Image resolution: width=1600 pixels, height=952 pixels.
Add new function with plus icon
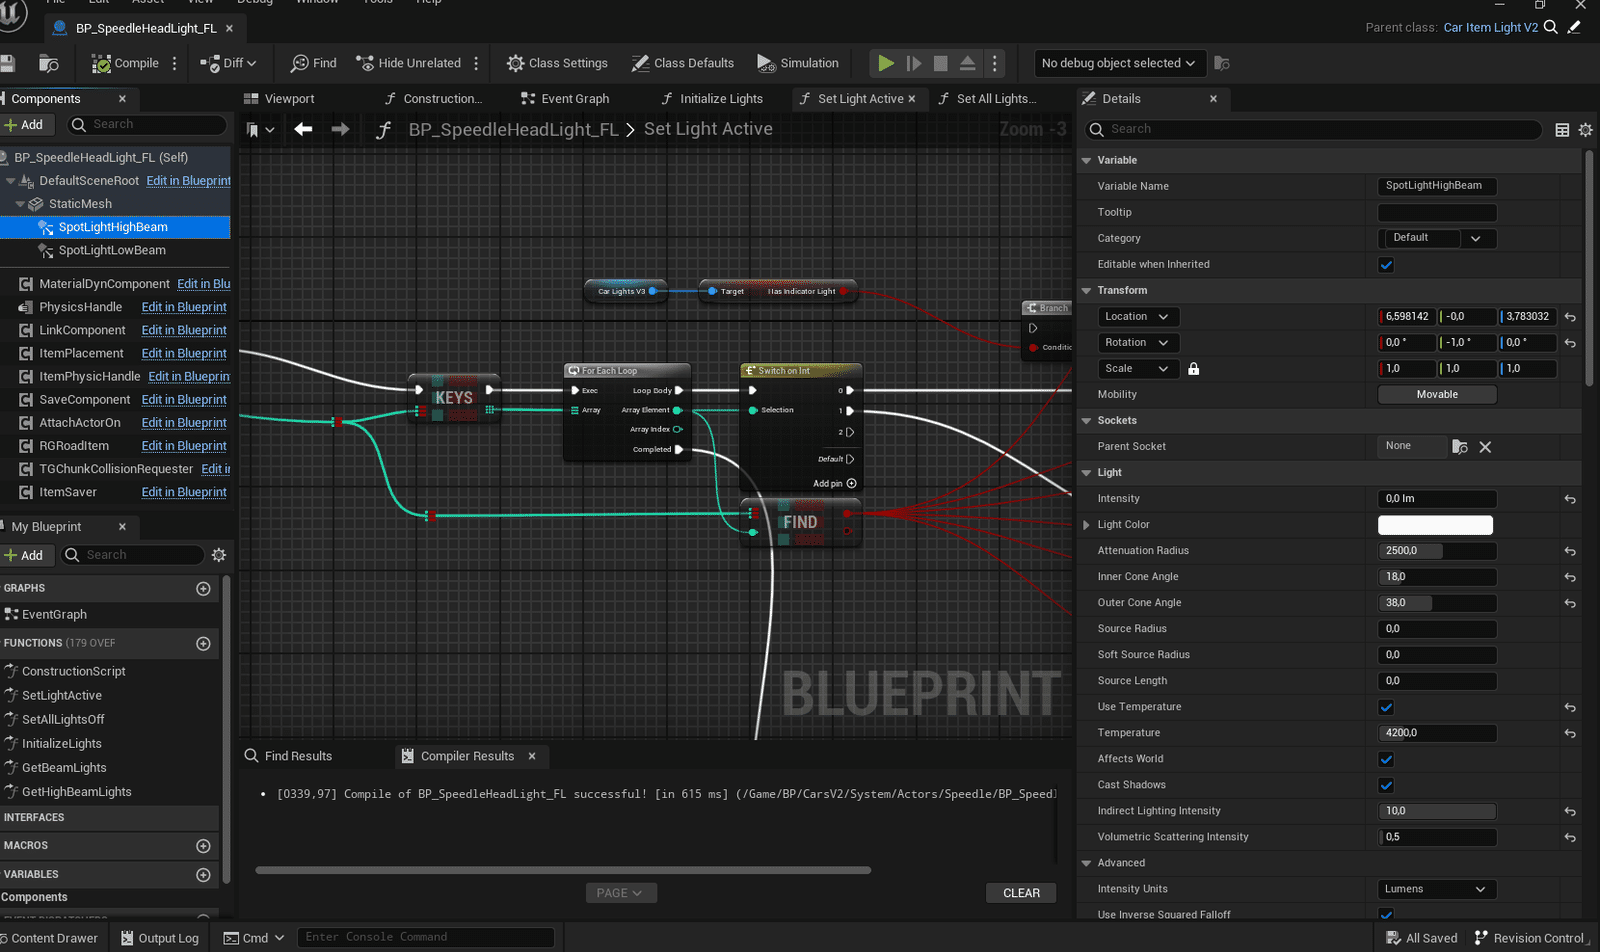click(x=203, y=643)
